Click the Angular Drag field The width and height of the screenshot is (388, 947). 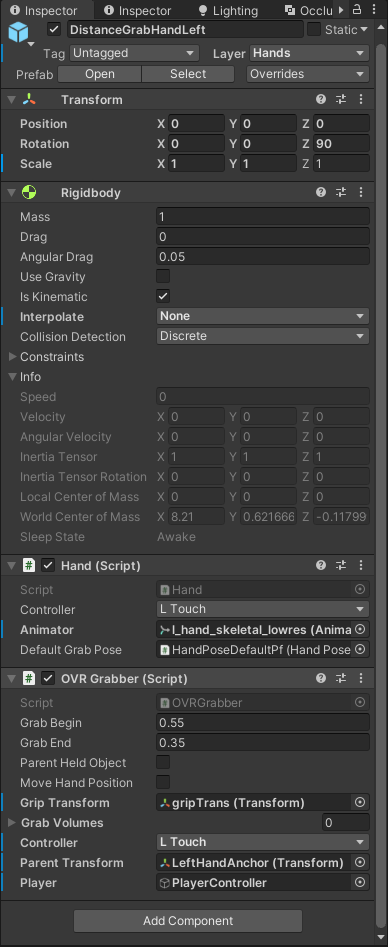pos(263,257)
